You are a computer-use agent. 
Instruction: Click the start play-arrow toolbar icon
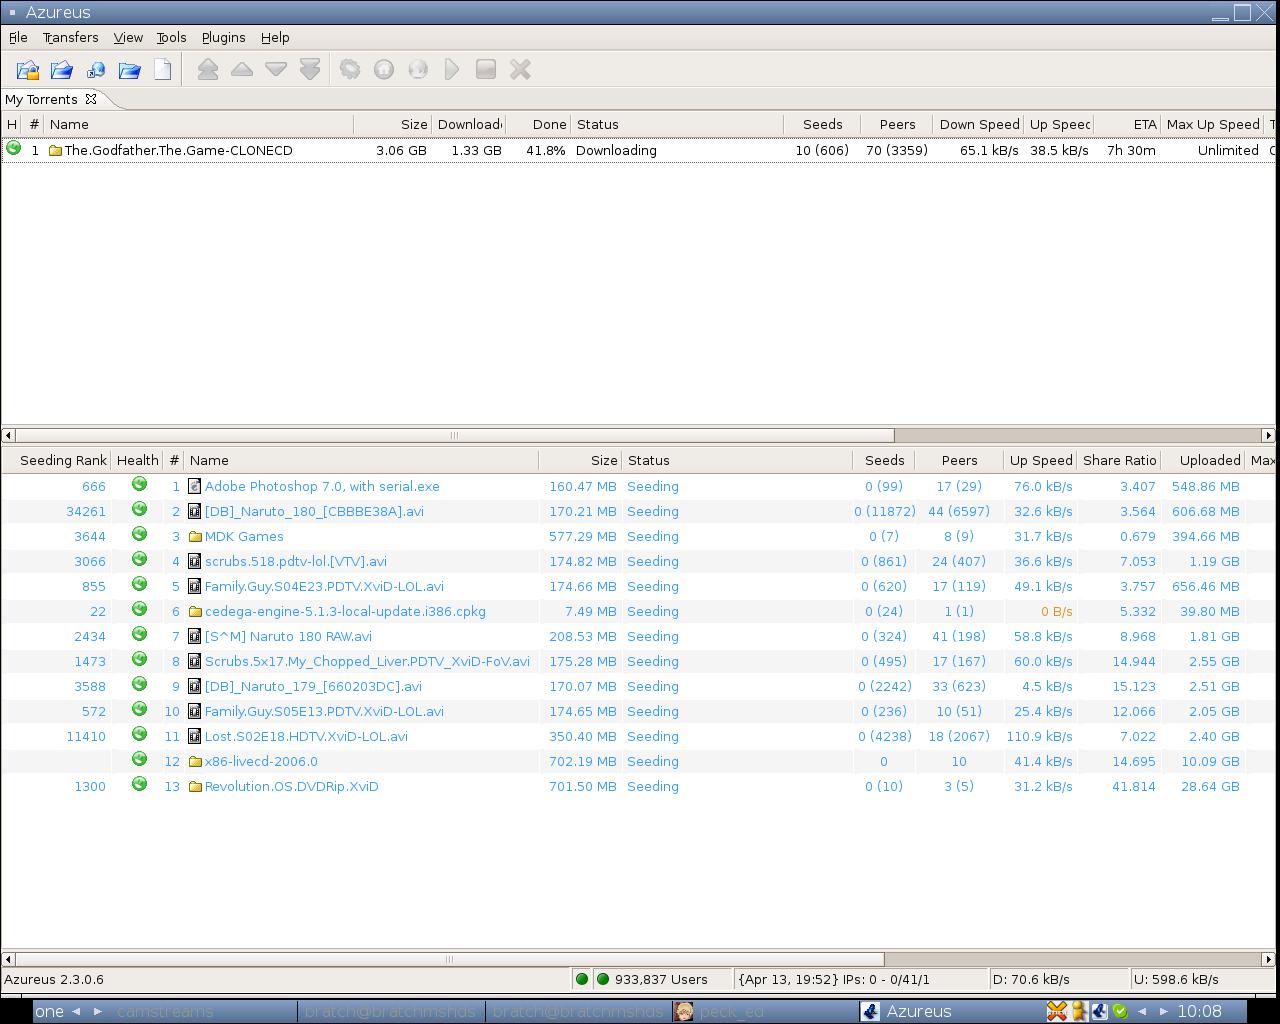tap(452, 69)
